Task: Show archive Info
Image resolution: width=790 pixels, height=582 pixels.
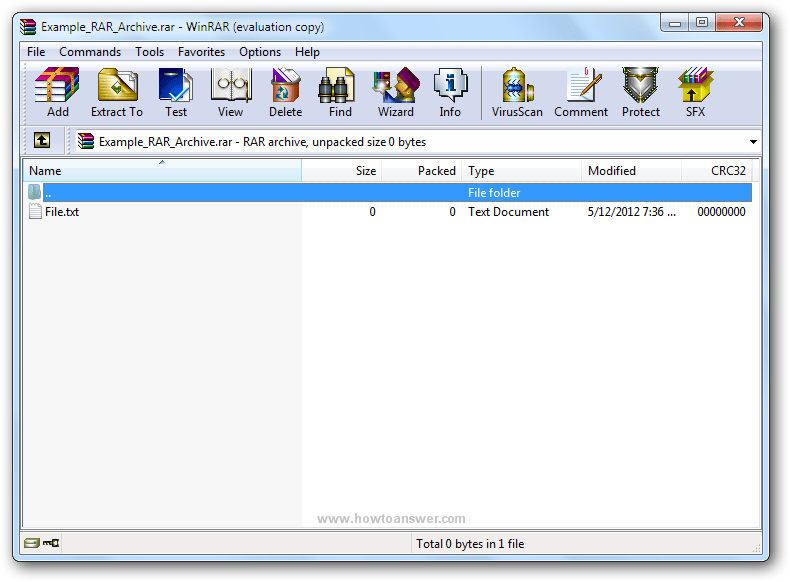Action: click(450, 93)
